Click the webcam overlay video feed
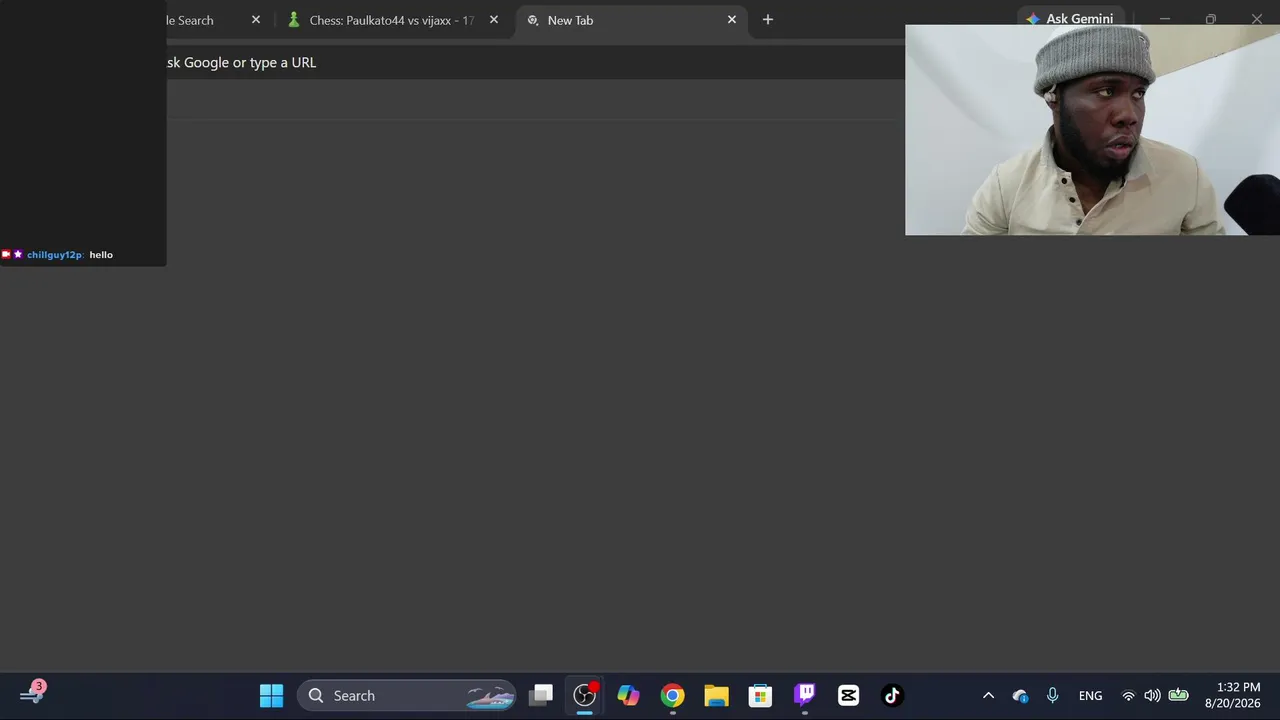 1092,130
